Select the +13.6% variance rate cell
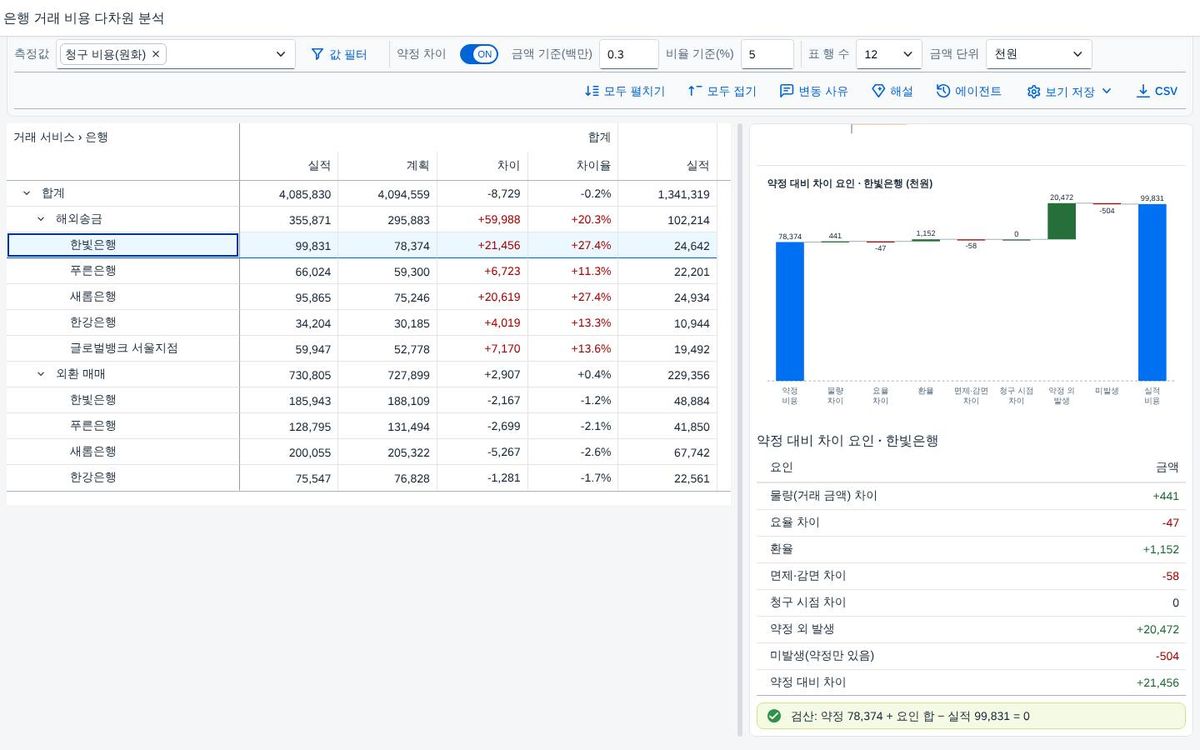 573,348
